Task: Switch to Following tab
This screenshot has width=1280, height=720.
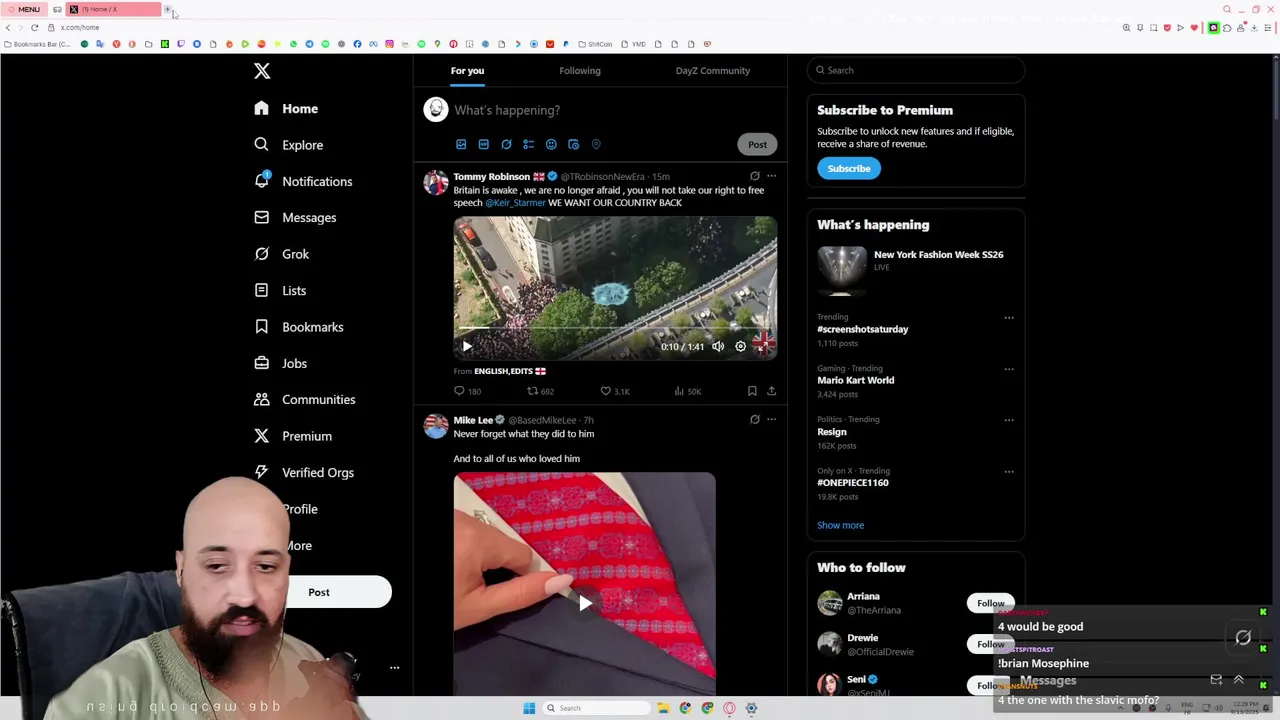Action: pos(580,71)
